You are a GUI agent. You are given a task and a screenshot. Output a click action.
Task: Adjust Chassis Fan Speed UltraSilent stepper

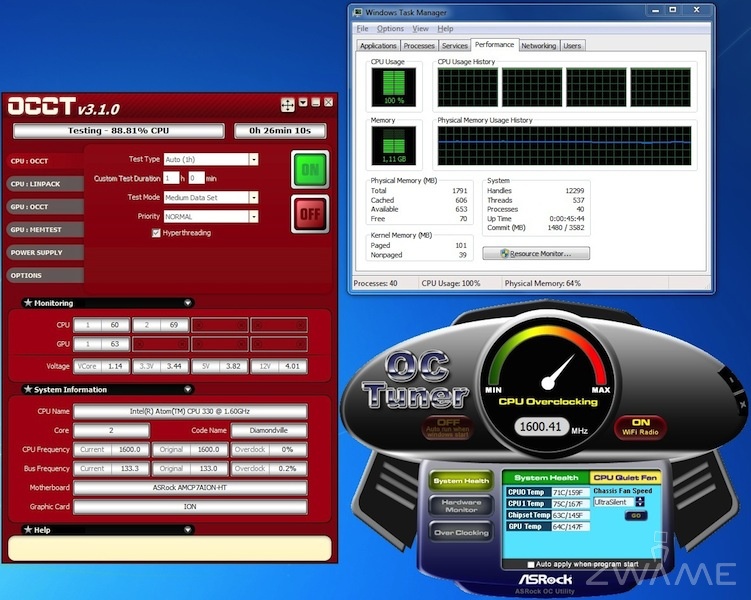click(x=639, y=502)
